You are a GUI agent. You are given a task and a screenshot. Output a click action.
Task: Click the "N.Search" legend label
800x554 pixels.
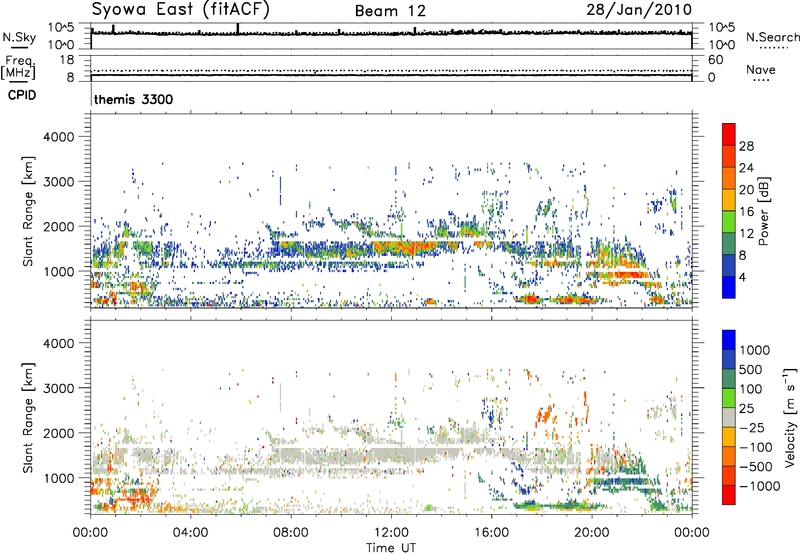773,37
